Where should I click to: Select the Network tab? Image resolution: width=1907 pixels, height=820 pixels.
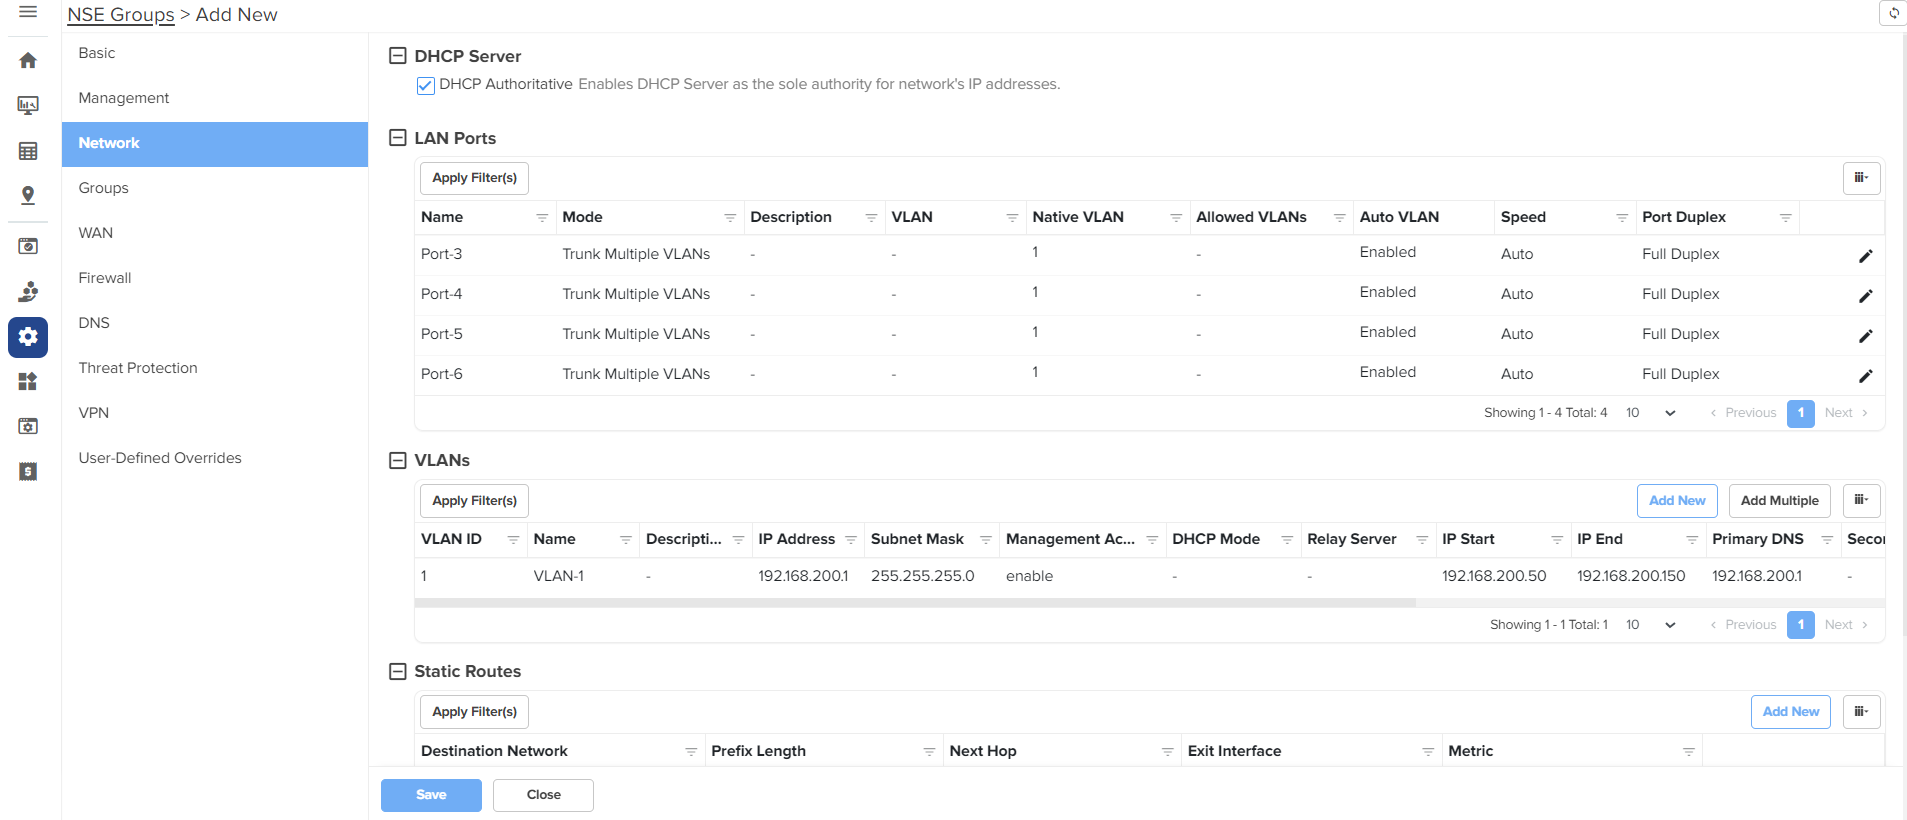click(x=215, y=143)
